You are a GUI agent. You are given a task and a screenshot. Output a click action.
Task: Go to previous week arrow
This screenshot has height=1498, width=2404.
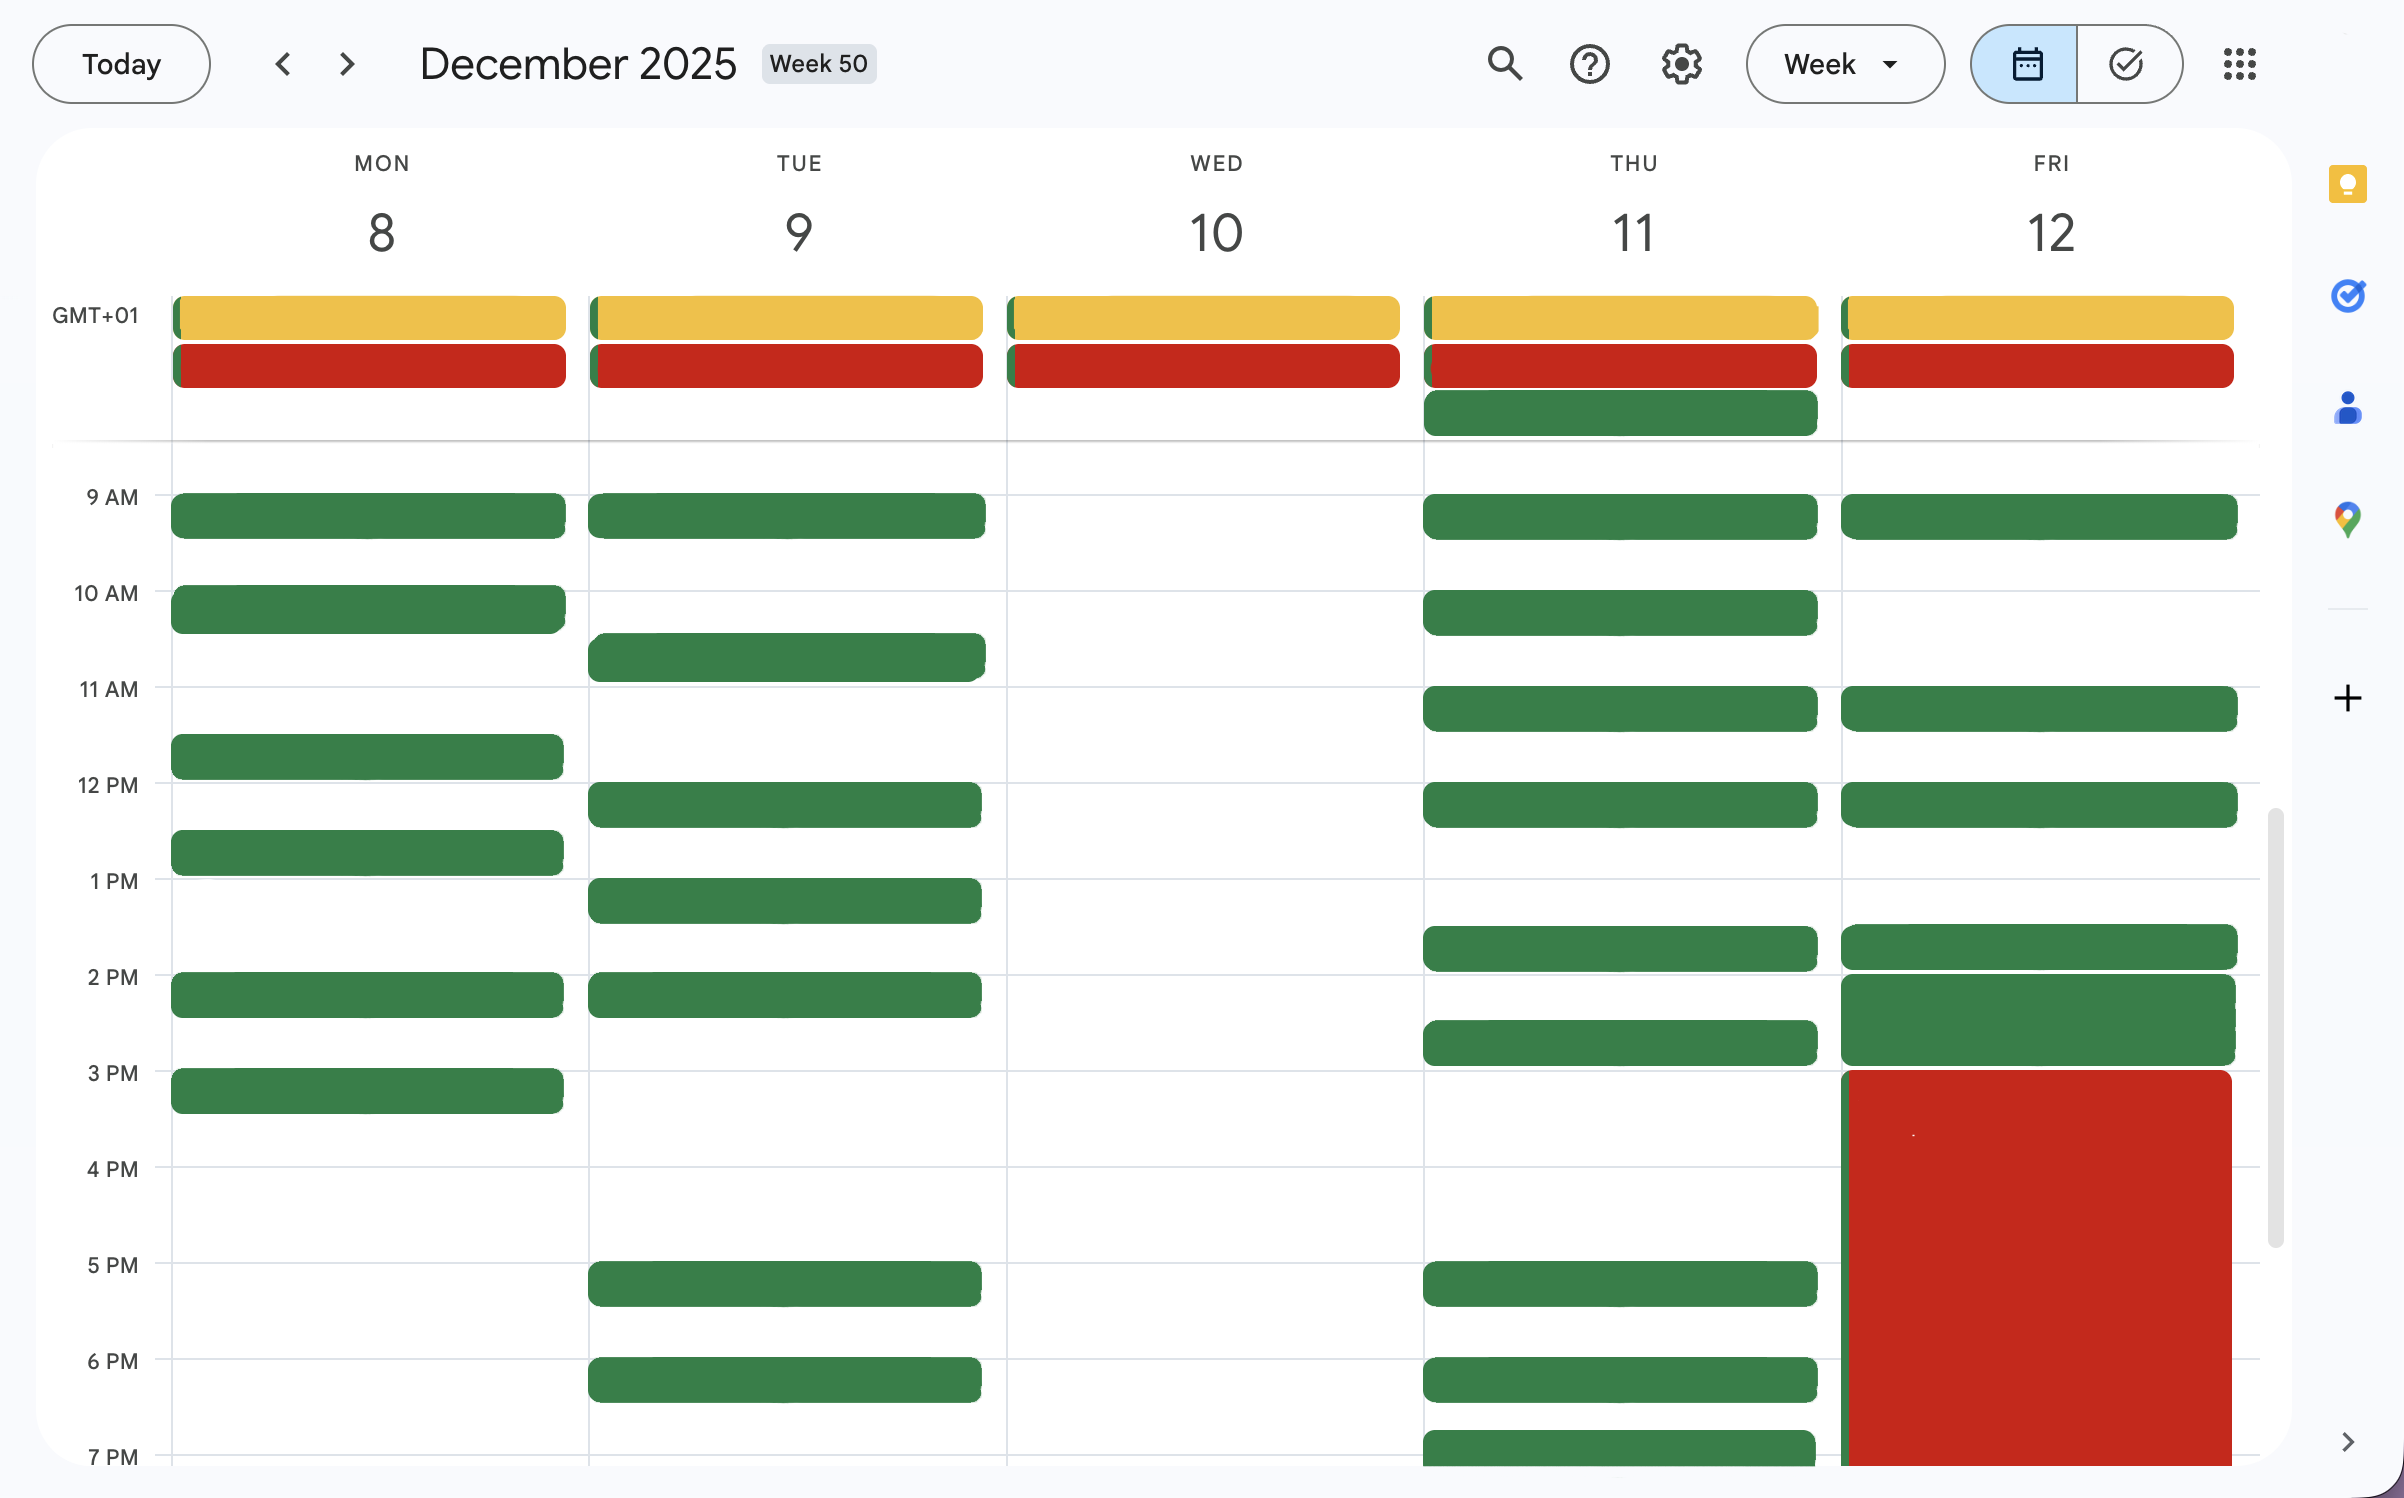283,64
